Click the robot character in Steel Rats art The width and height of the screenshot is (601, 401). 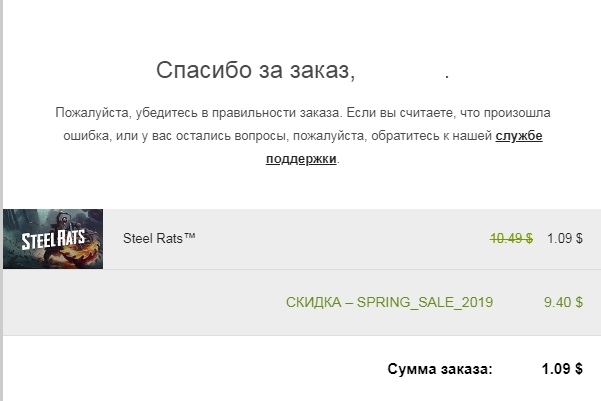coord(68,223)
